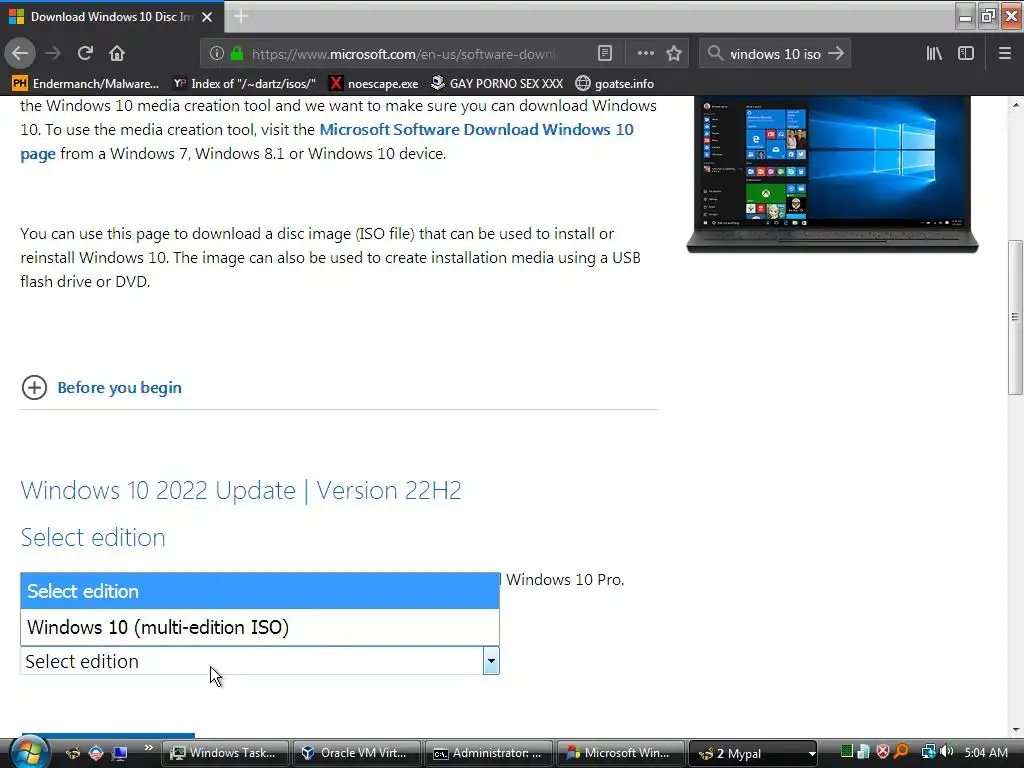Click the forward navigation arrow
Screen dimensions: 1024x768
[x=53, y=54]
